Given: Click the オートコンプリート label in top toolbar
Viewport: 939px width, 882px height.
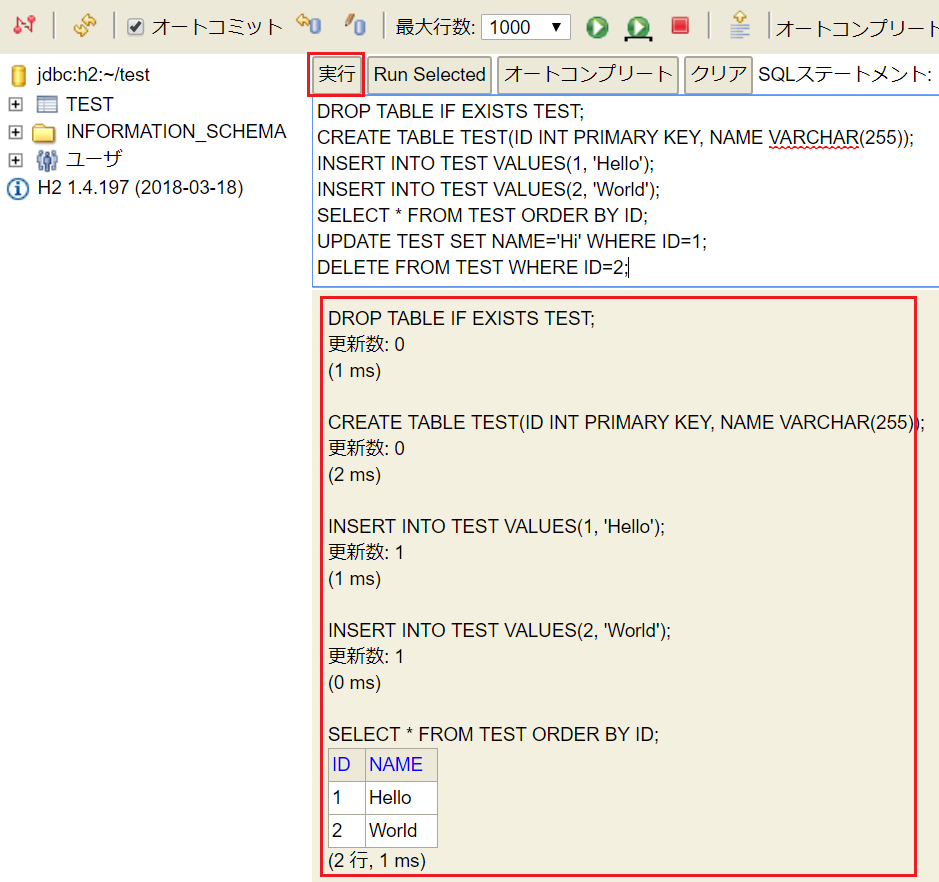Looking at the screenshot, I should [x=856, y=28].
